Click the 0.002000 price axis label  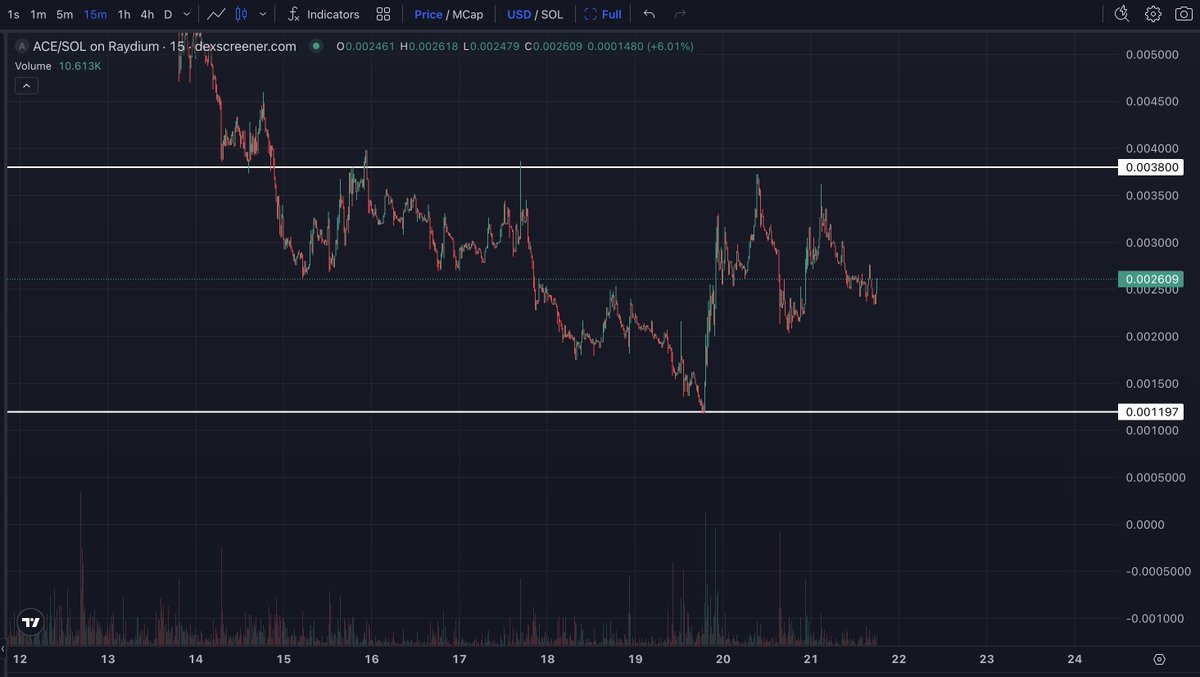tap(1150, 336)
